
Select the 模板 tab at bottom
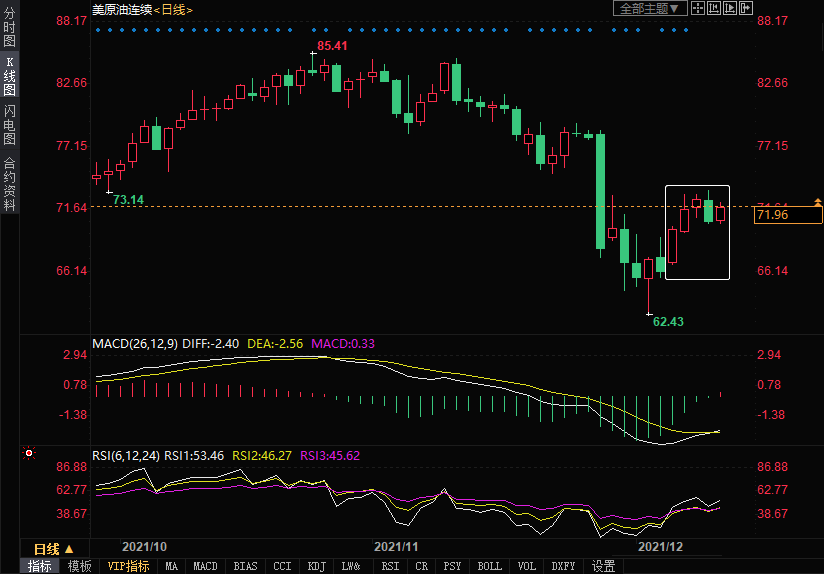(x=79, y=566)
